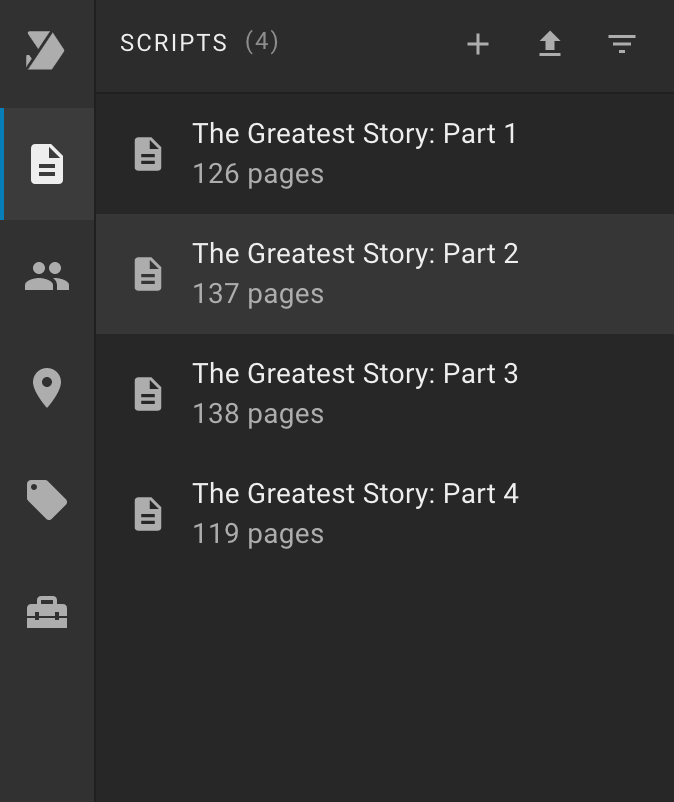Open the Scripts section in sidebar
This screenshot has height=802, width=674.
tap(47, 164)
